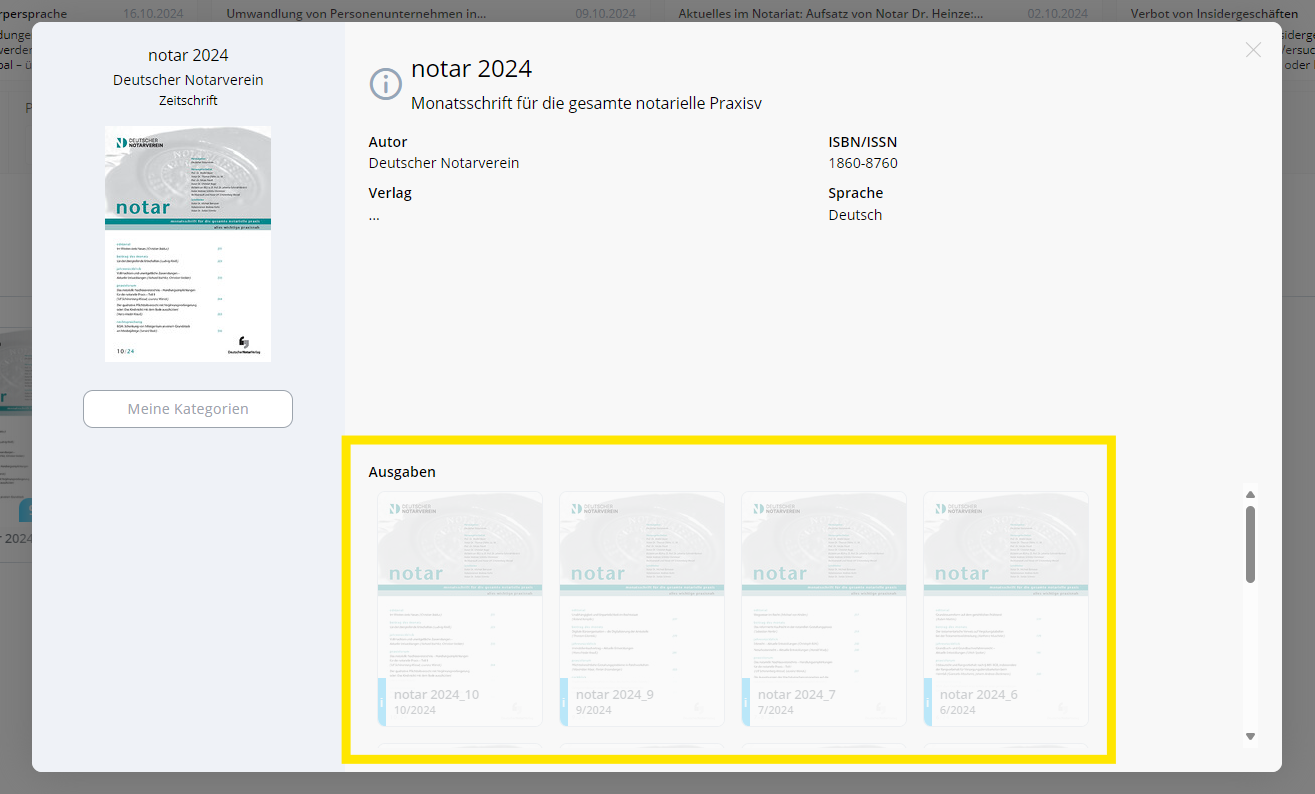The height and width of the screenshot is (794, 1315).
Task: Click the info icon beside notar 2024 title
Action: 385,84
